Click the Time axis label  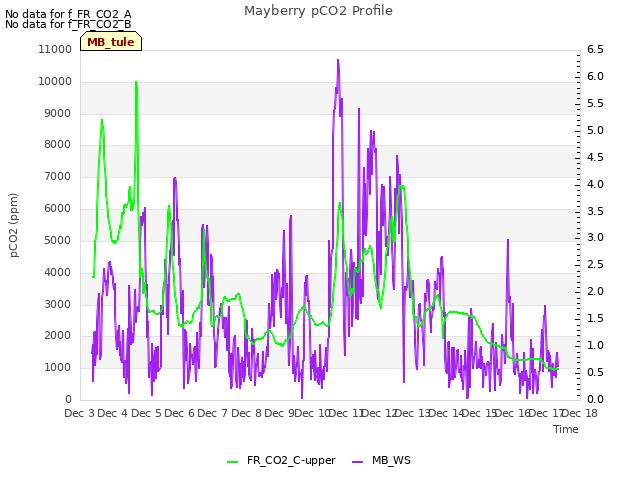(x=566, y=429)
